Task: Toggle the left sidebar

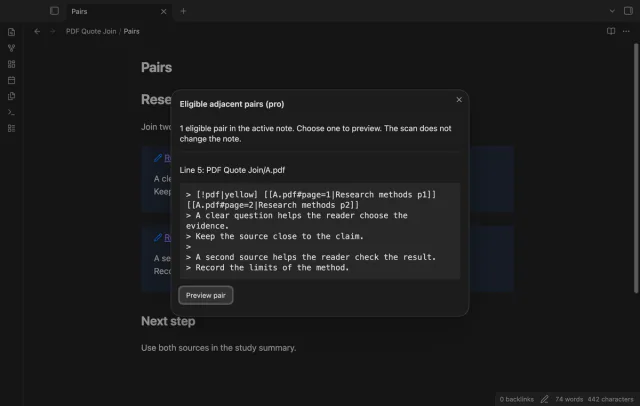Action: click(x=54, y=11)
